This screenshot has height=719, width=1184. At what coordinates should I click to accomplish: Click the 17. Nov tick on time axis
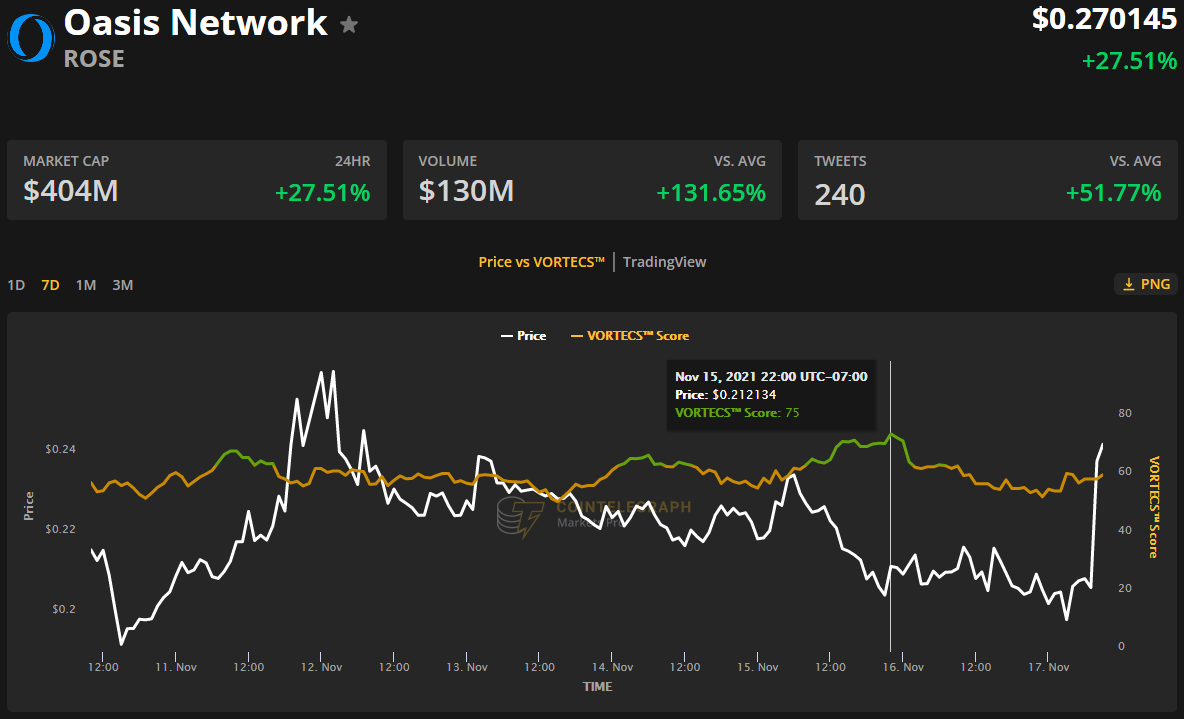tap(1049, 667)
